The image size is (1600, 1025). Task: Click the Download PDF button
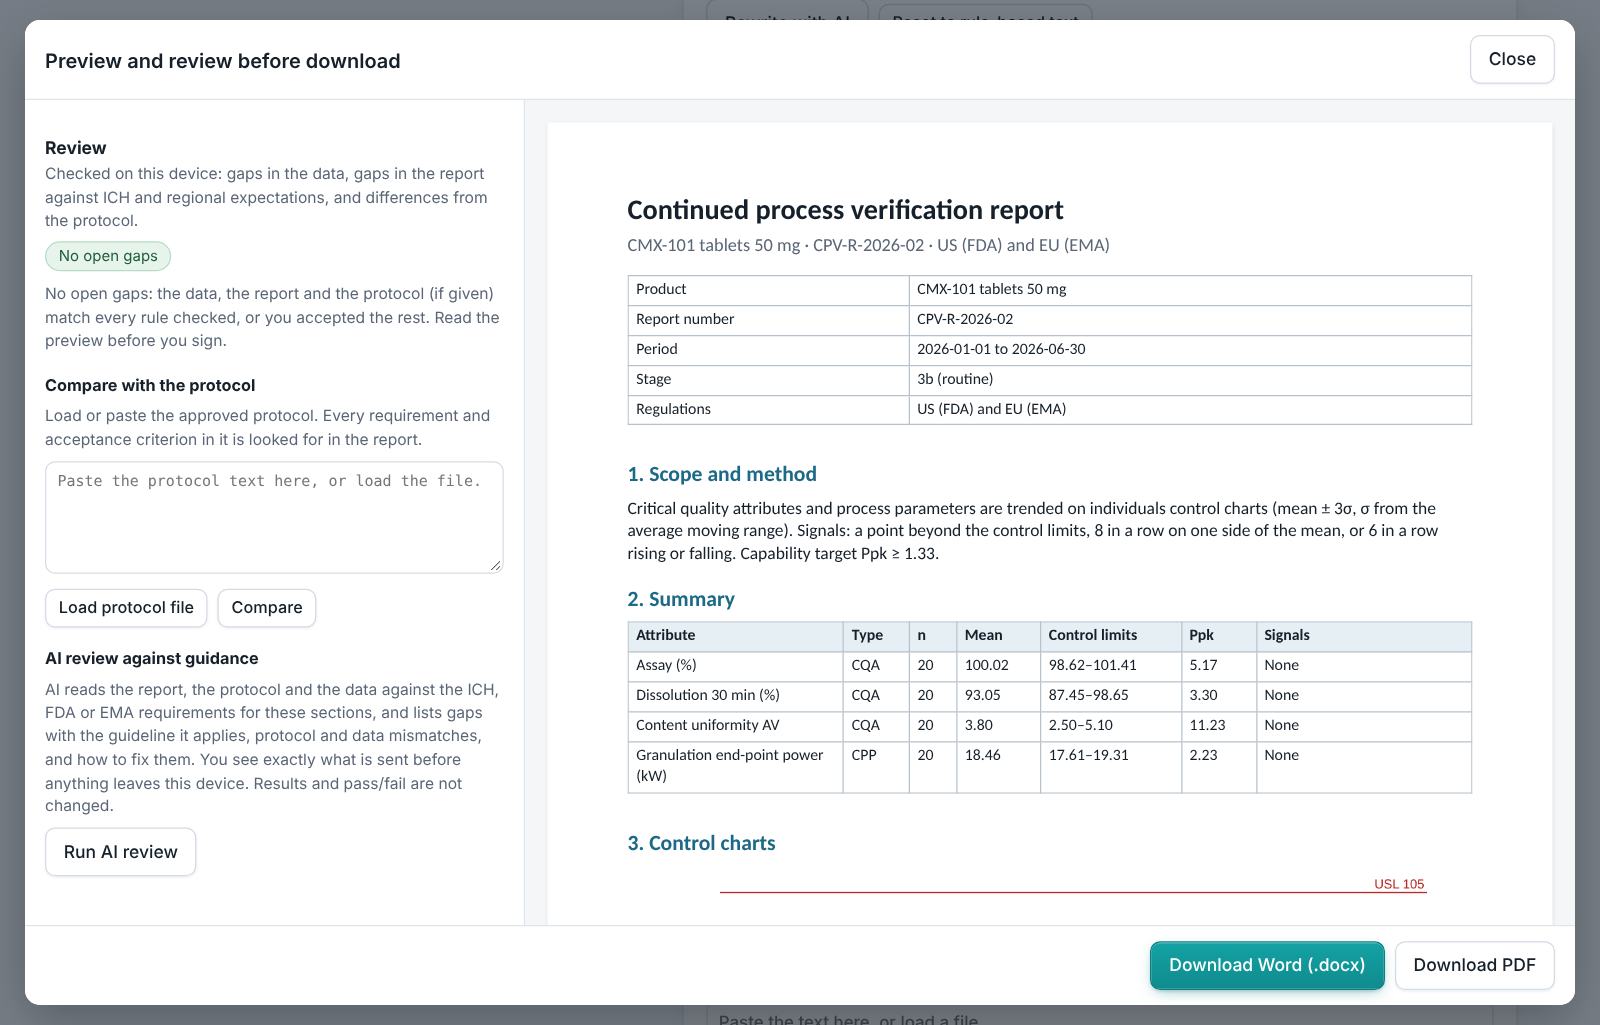tap(1474, 965)
